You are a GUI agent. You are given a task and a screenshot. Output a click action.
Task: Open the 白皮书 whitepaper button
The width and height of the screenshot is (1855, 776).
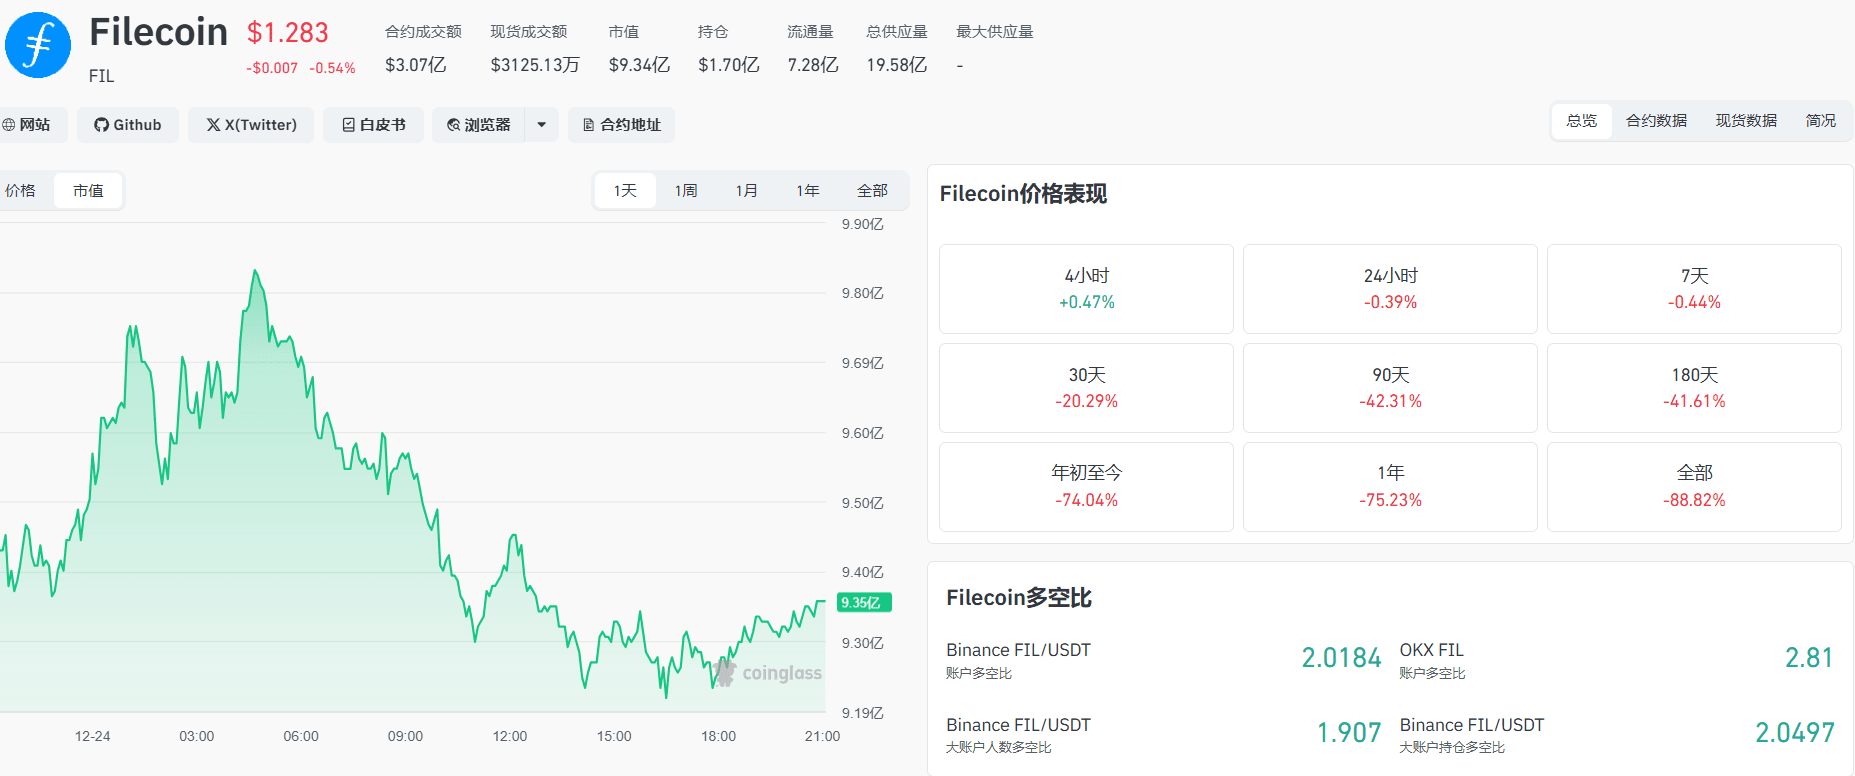[x=373, y=125]
